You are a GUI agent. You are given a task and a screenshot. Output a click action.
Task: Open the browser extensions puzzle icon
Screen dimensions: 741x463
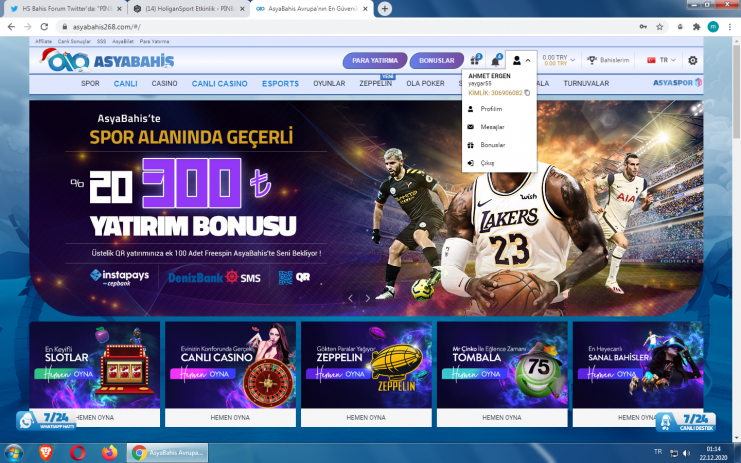[696, 27]
